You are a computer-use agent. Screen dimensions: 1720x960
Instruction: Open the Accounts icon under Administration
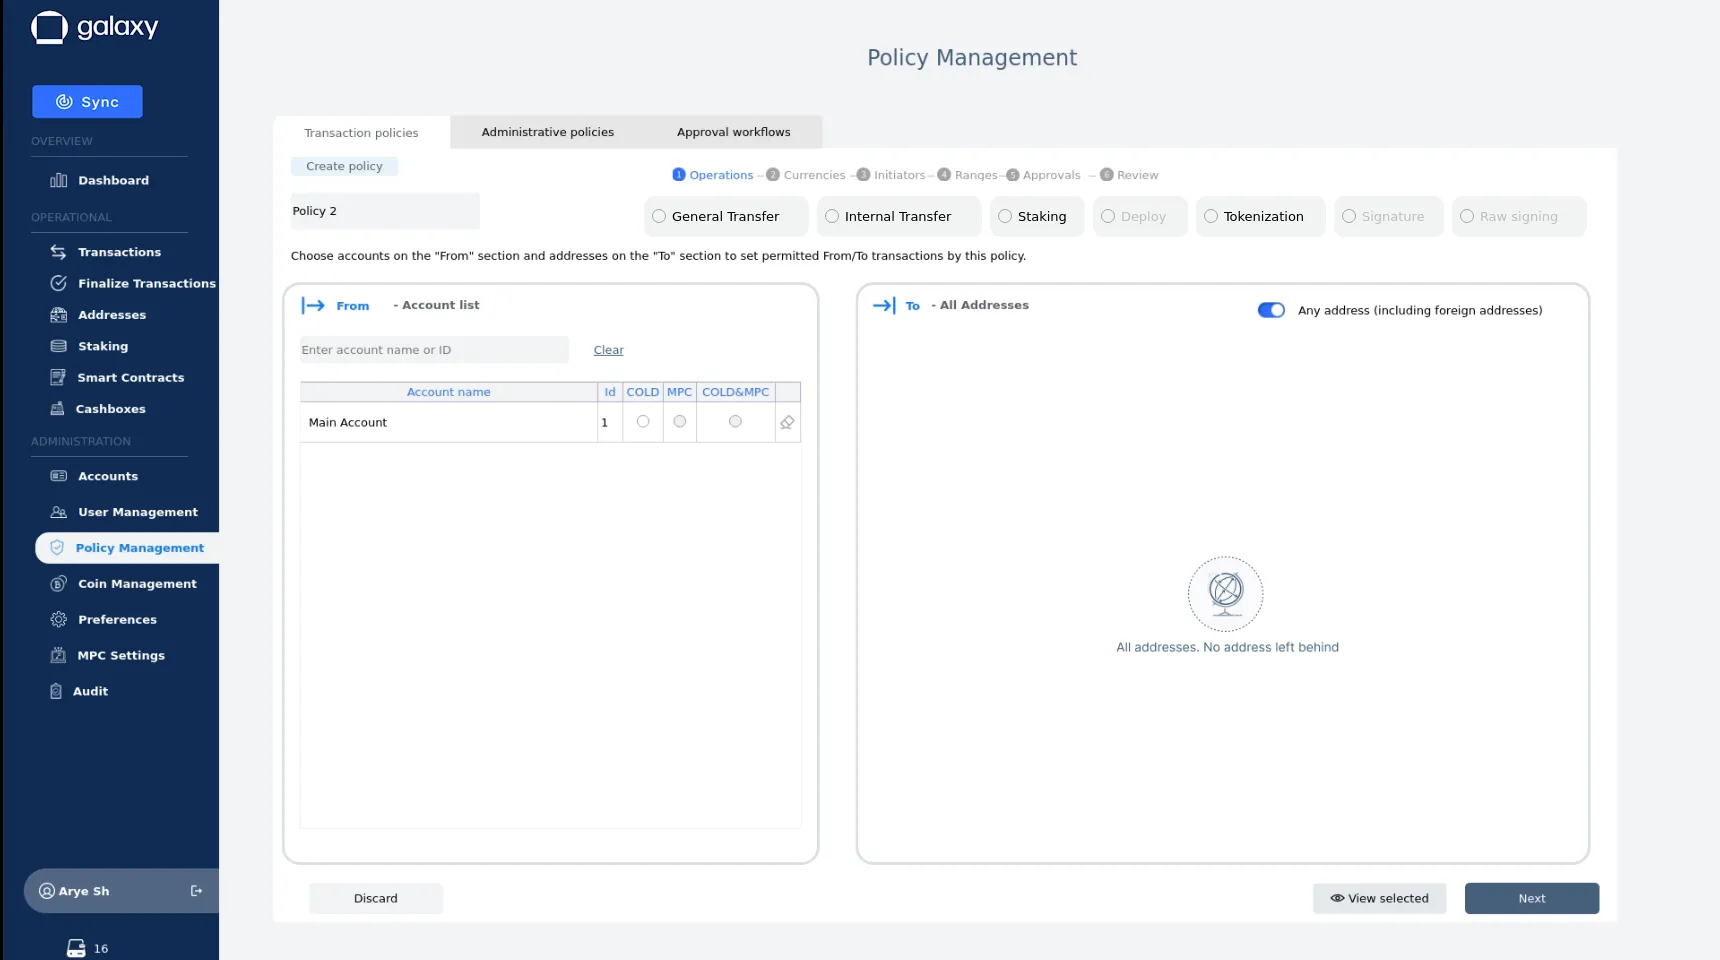tap(59, 476)
